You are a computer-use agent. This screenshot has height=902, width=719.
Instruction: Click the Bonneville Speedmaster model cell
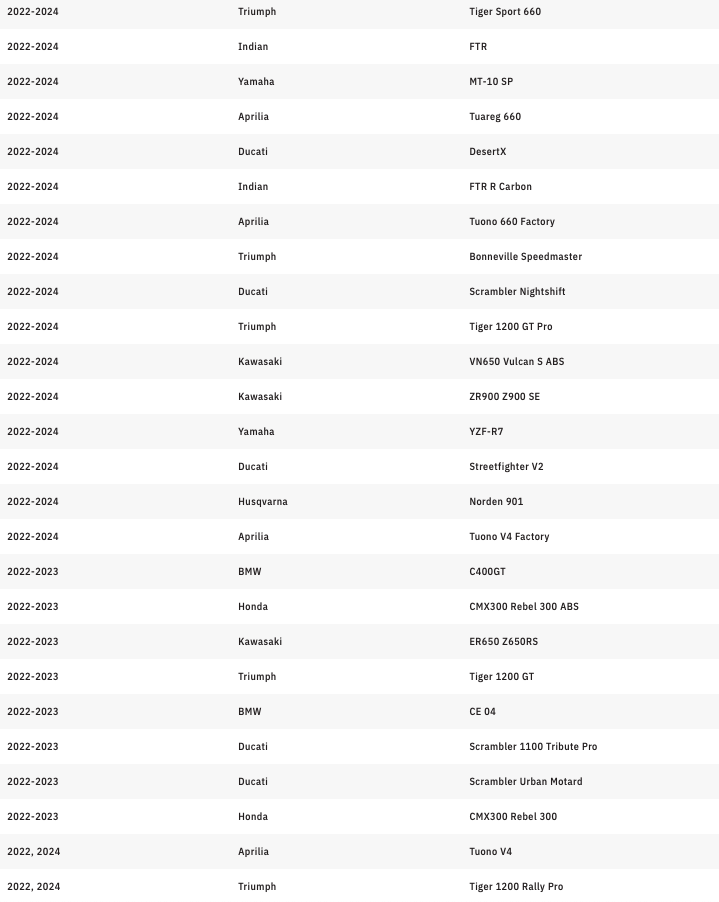point(525,257)
